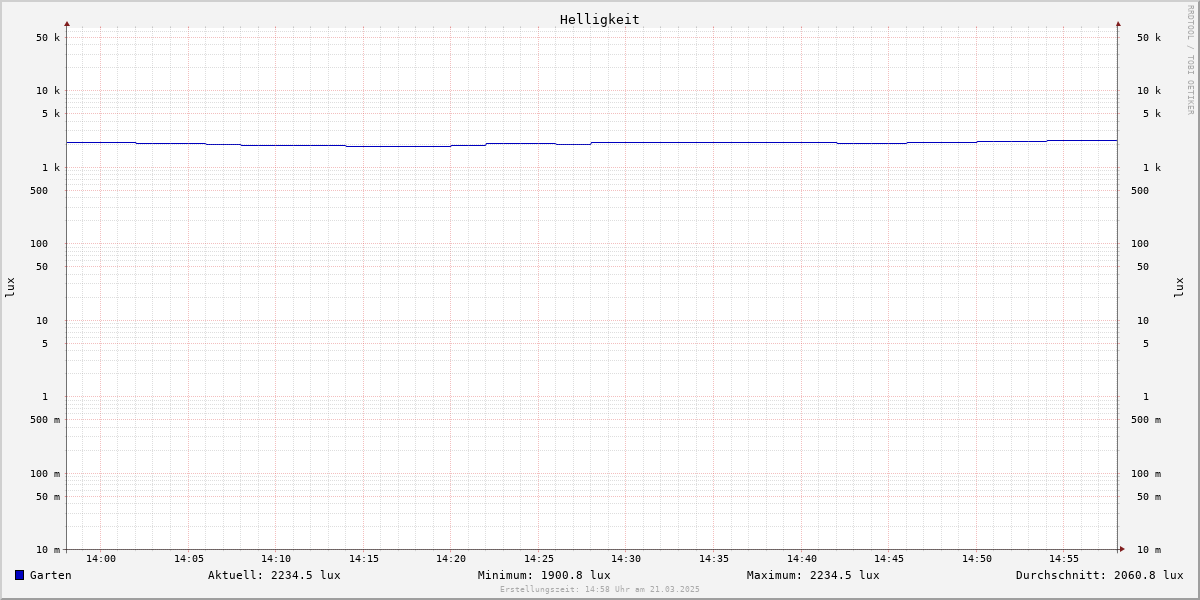
Task: Click the right axis 100 label
Action: pyautogui.click(x=1140, y=244)
